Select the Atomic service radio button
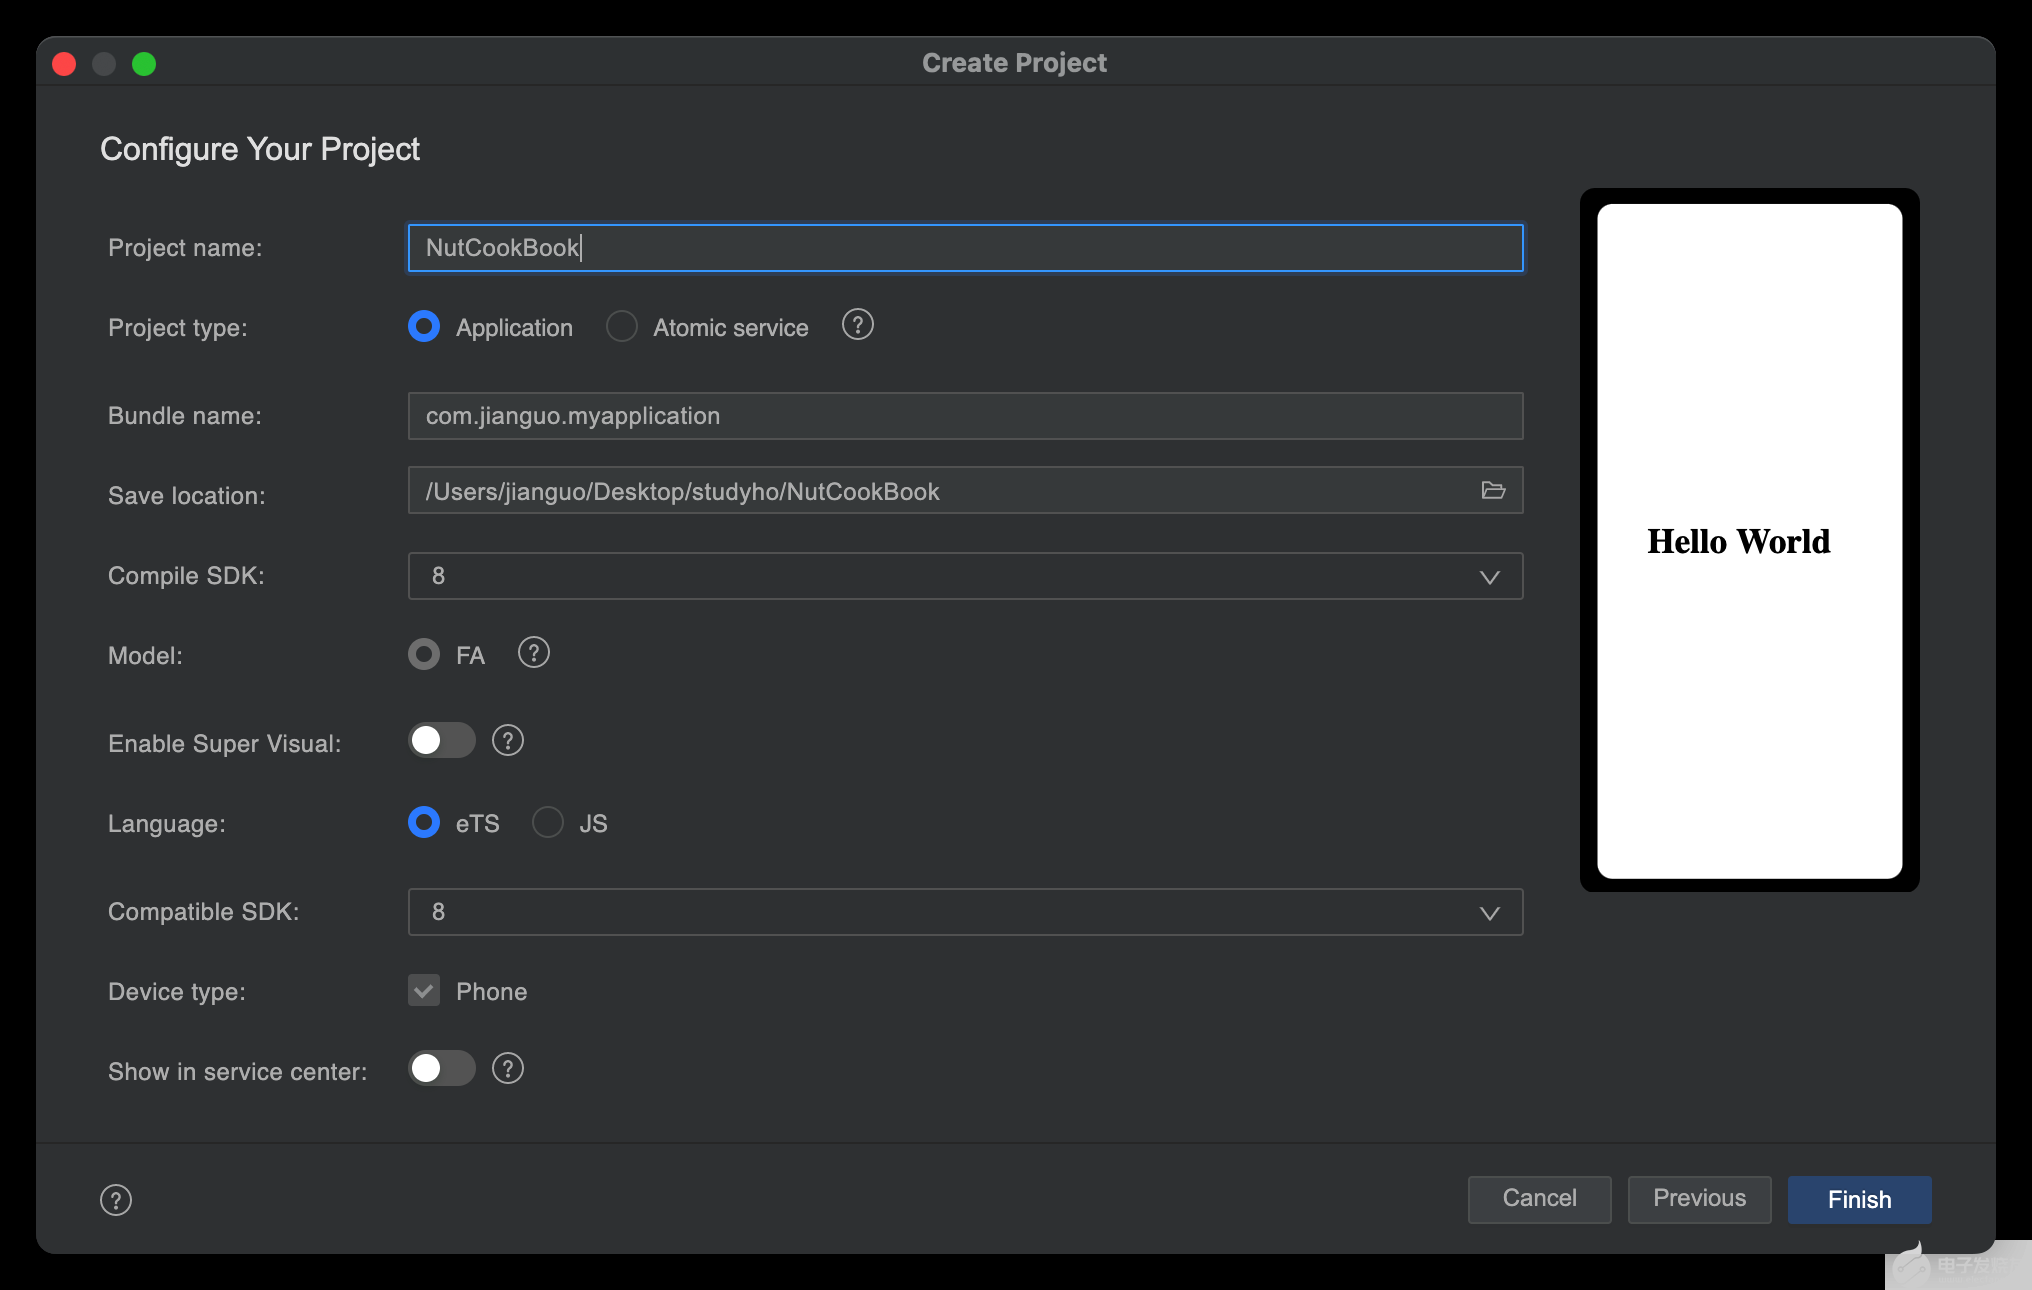This screenshot has width=2032, height=1290. (x=622, y=326)
